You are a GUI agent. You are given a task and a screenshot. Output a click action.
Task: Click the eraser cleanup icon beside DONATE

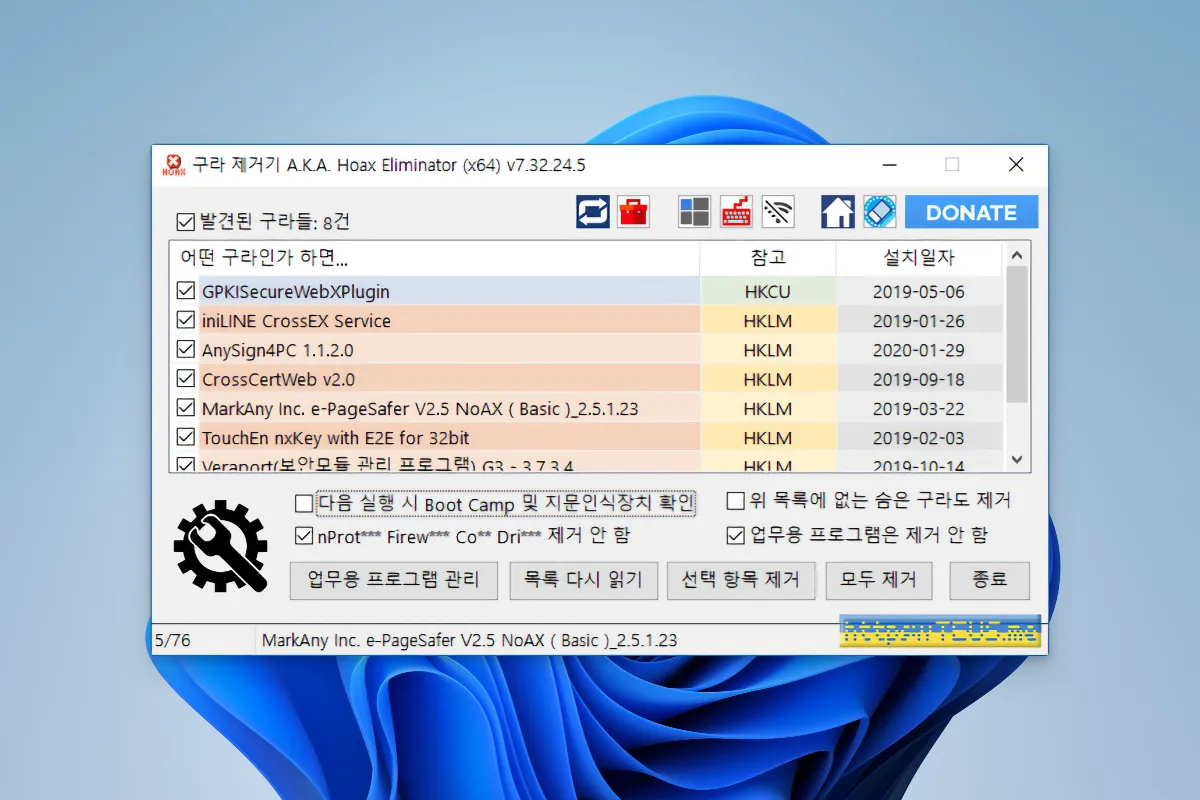tap(878, 211)
